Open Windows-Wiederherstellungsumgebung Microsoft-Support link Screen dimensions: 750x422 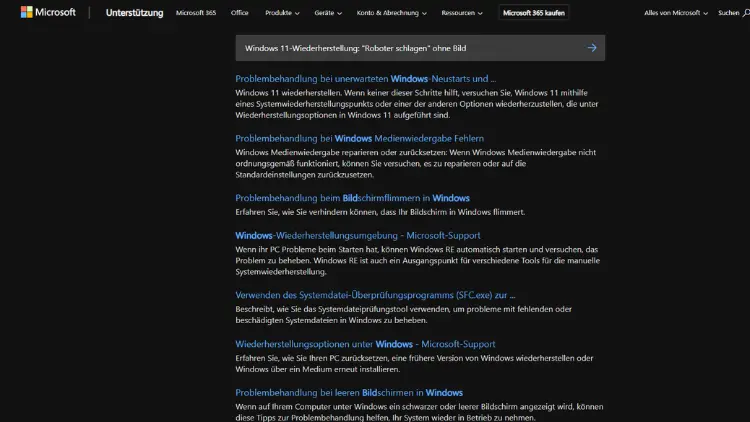pos(358,235)
